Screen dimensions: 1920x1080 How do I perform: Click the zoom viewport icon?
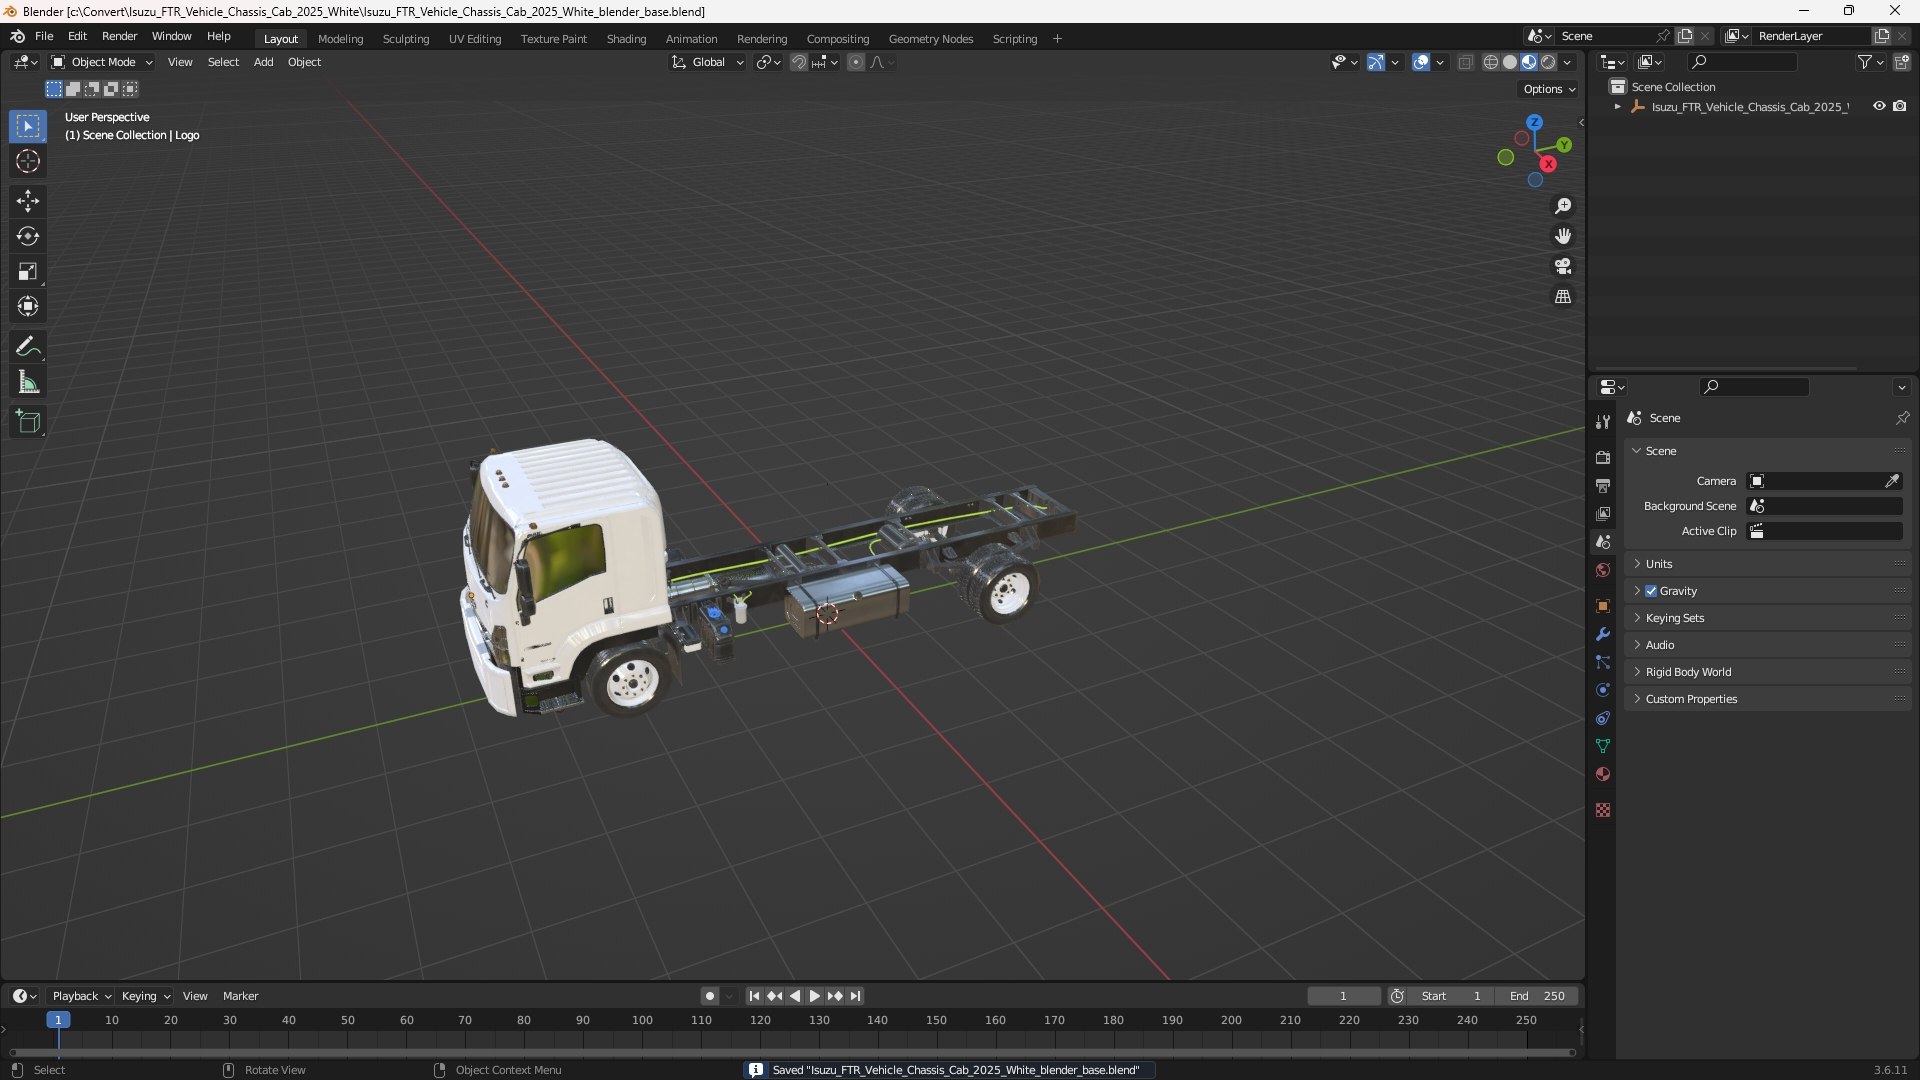click(x=1563, y=206)
